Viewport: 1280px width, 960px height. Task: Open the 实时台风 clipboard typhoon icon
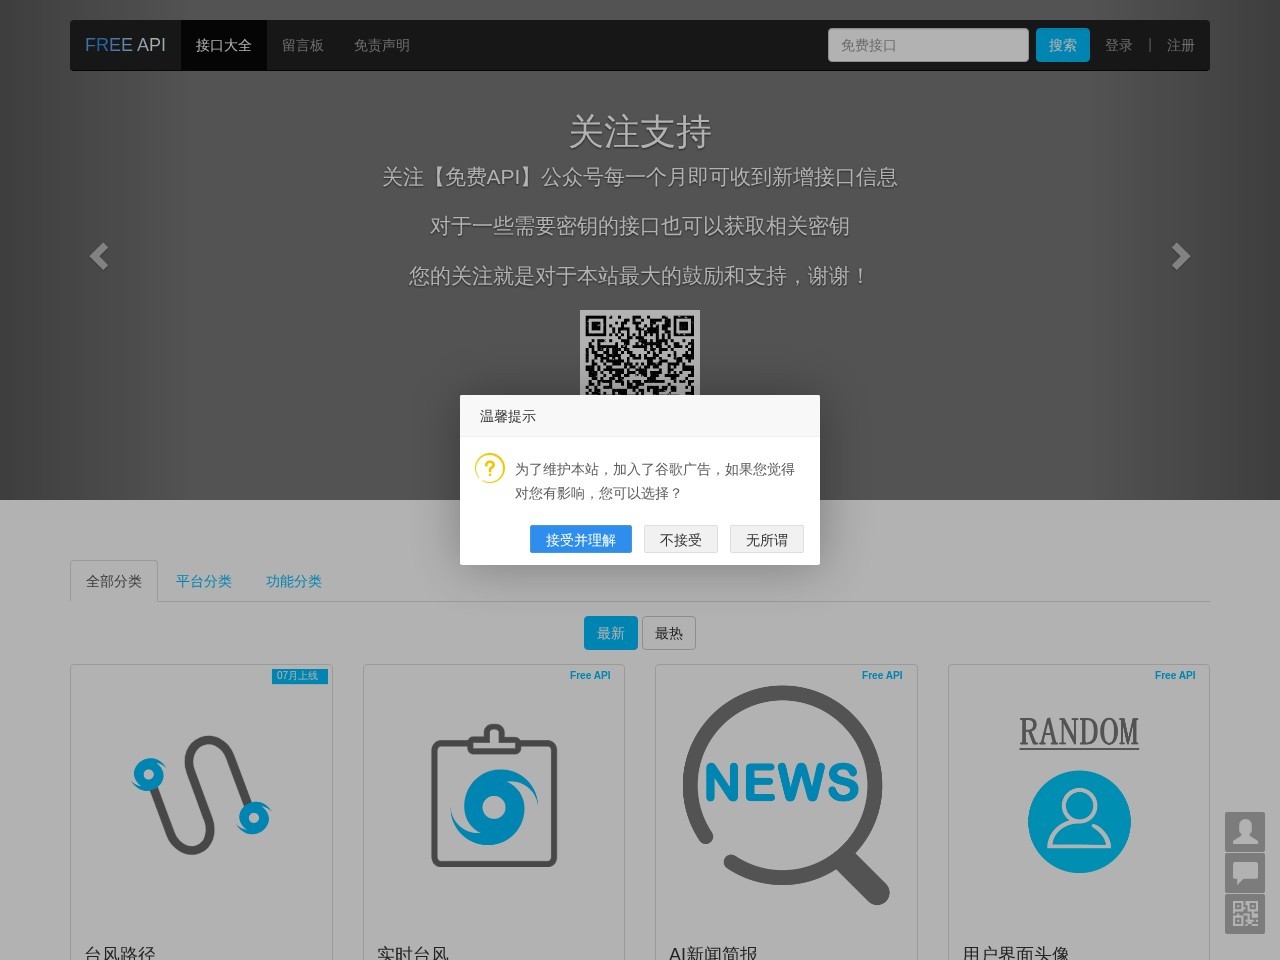point(494,796)
